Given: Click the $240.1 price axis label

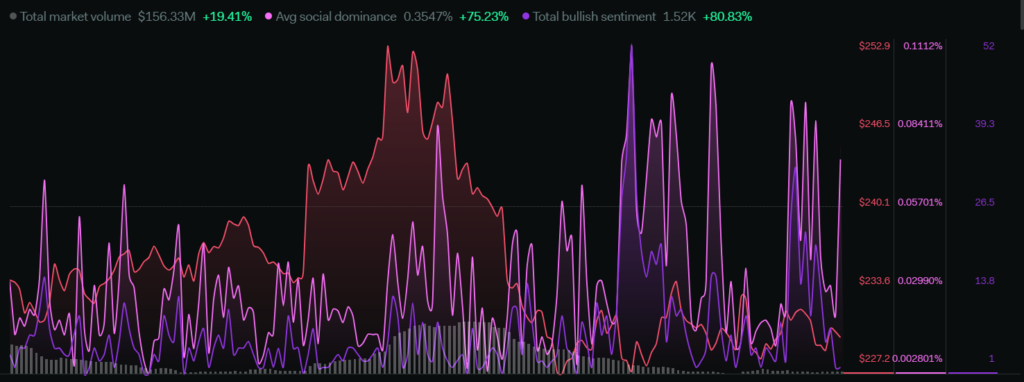Looking at the screenshot, I should click(874, 202).
